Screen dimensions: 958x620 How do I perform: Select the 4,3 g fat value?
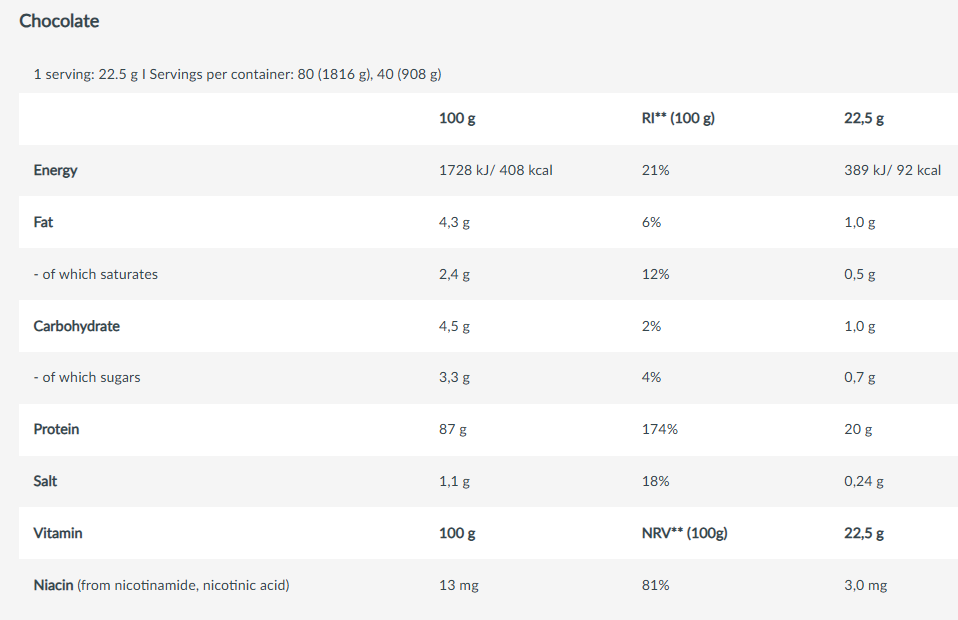coord(454,222)
